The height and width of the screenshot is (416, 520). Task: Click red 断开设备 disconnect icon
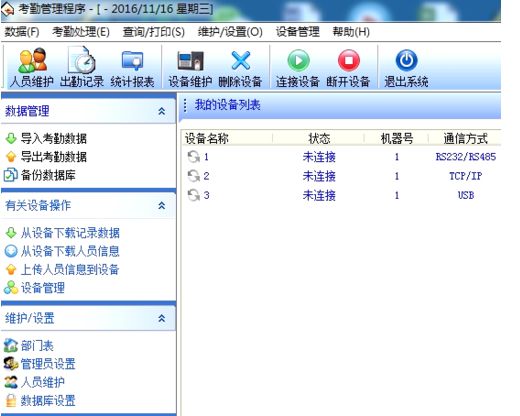pos(349,61)
